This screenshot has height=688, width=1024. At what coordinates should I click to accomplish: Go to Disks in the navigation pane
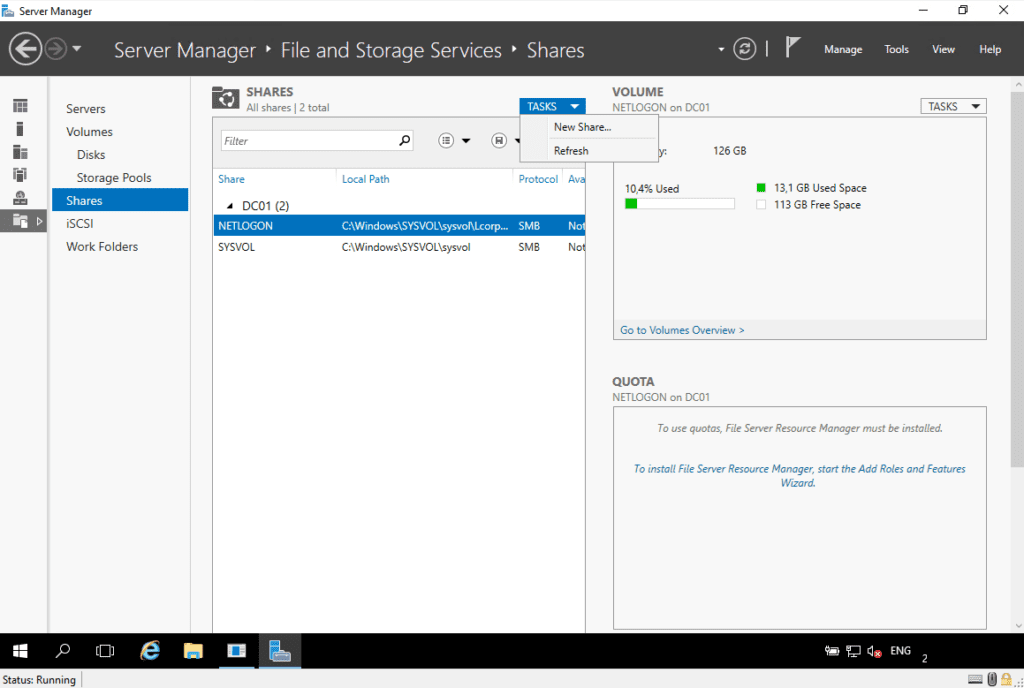click(x=91, y=154)
